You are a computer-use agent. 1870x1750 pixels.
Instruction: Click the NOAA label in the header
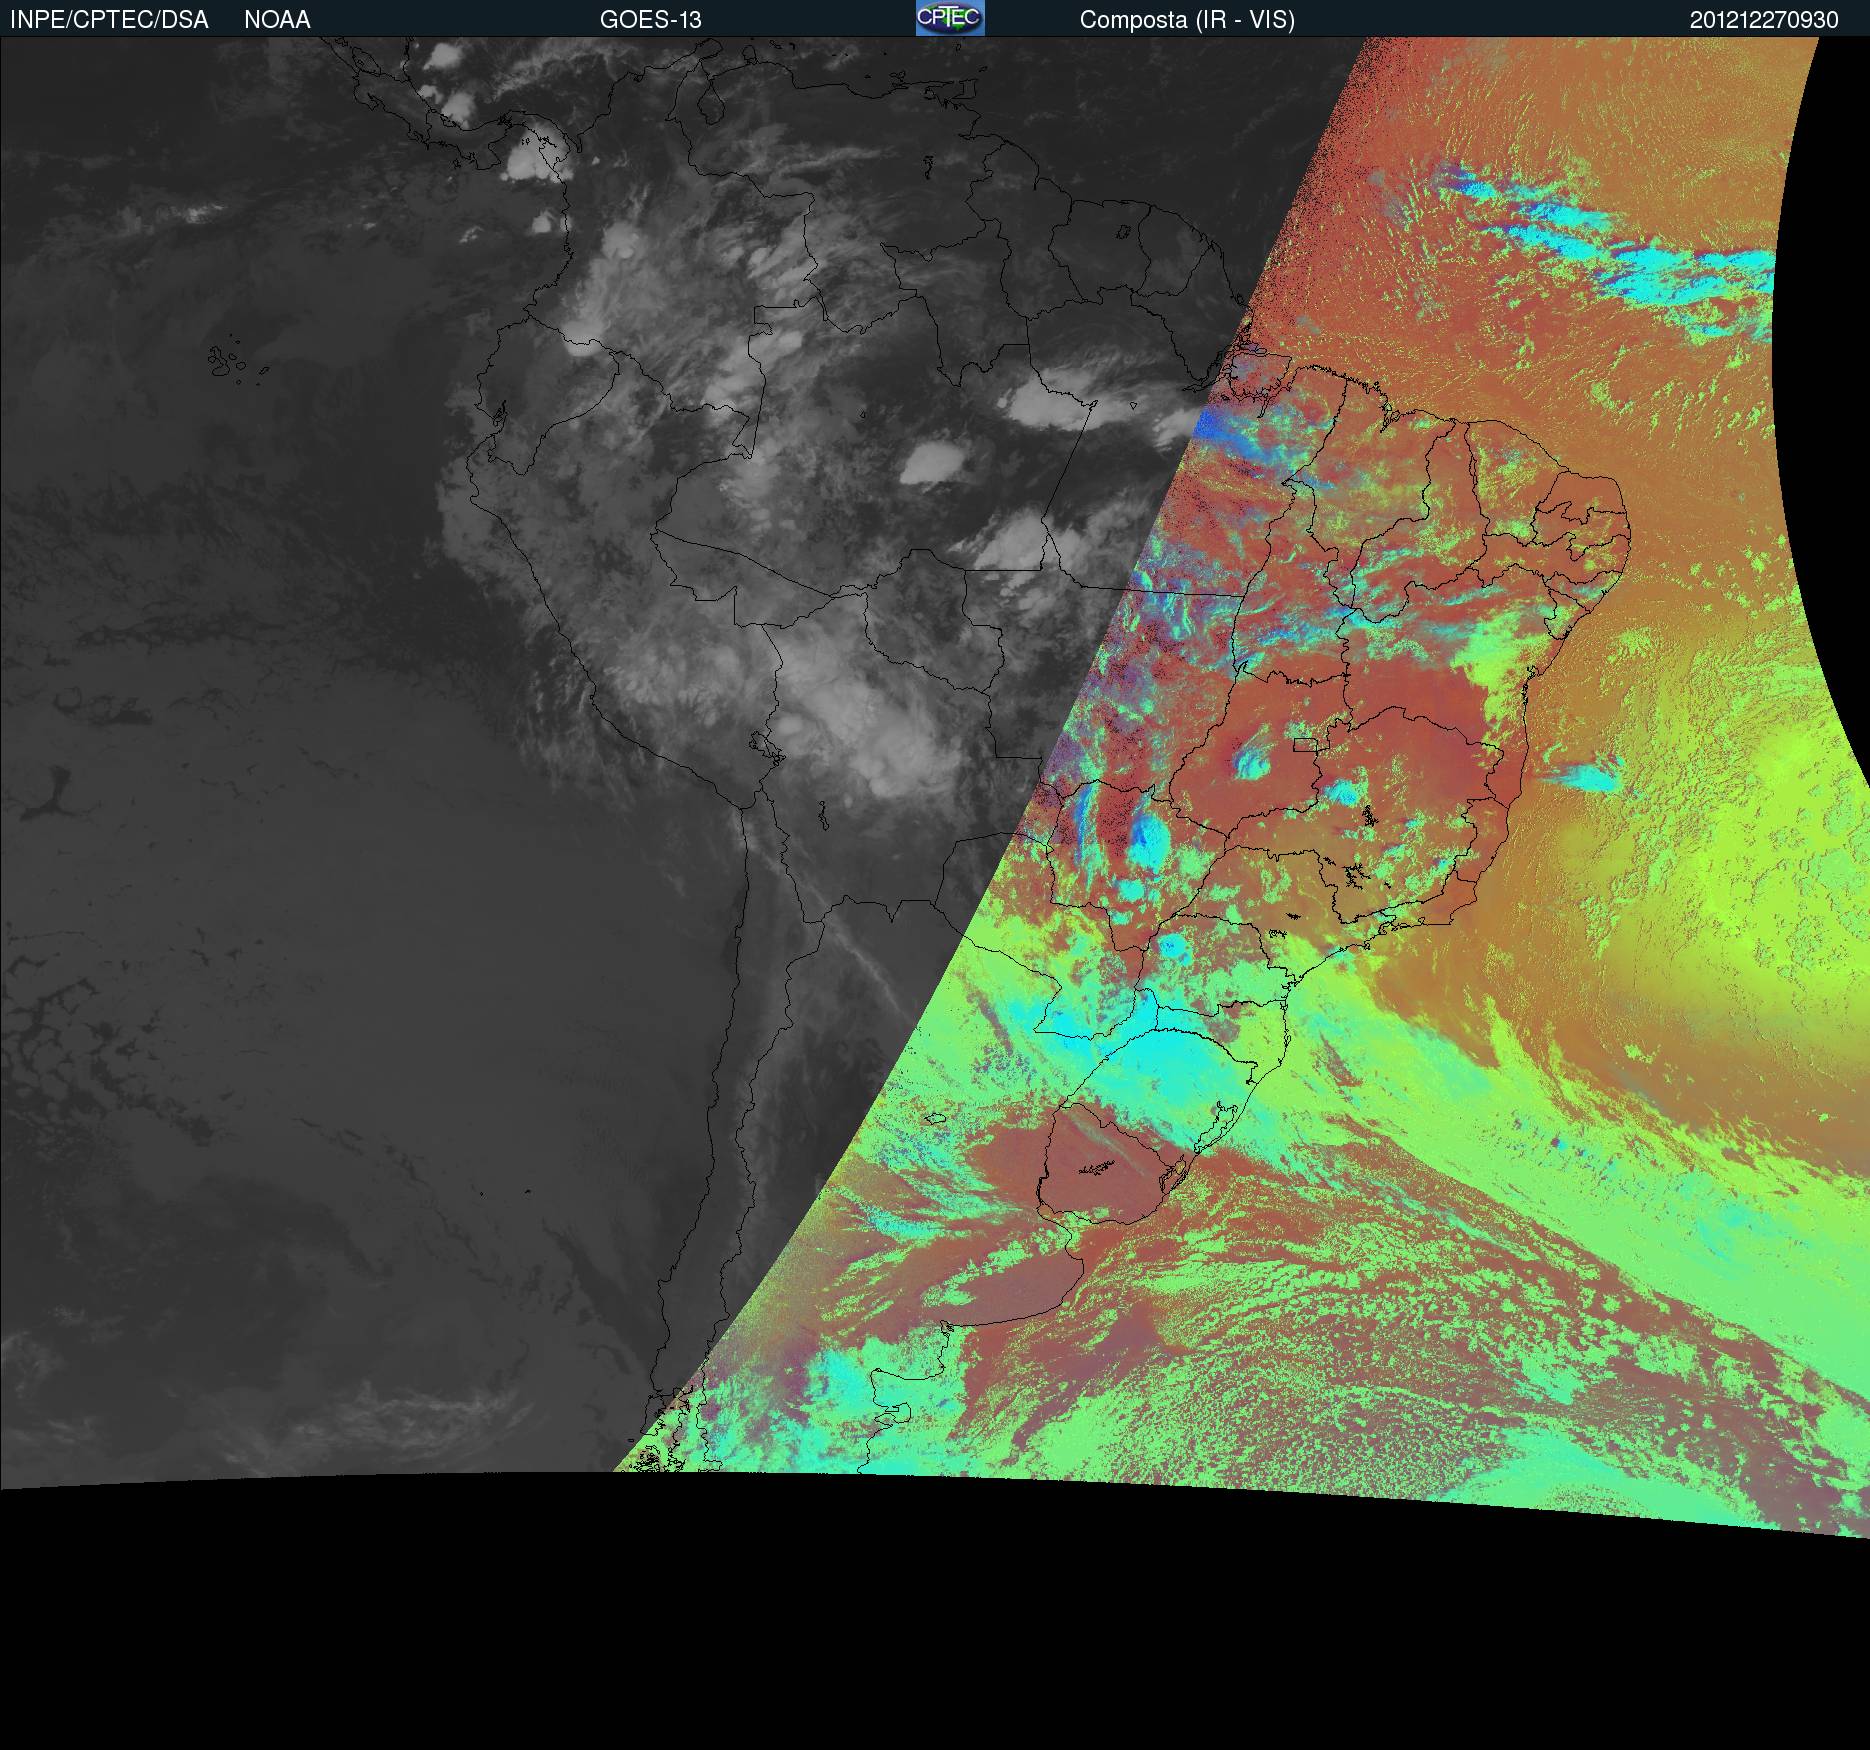point(277,20)
